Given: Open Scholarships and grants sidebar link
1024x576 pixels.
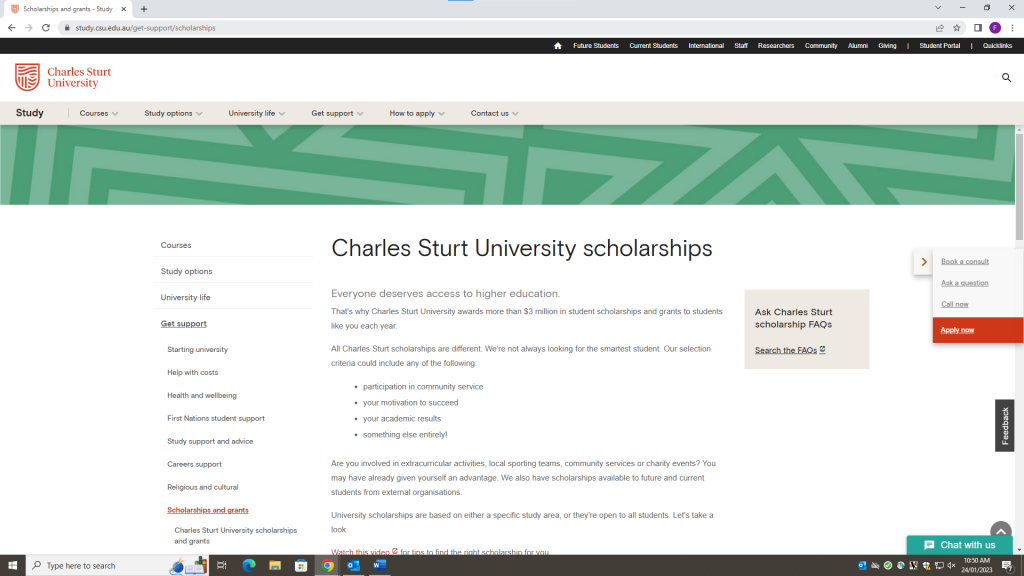Looking at the screenshot, I should tap(208, 510).
